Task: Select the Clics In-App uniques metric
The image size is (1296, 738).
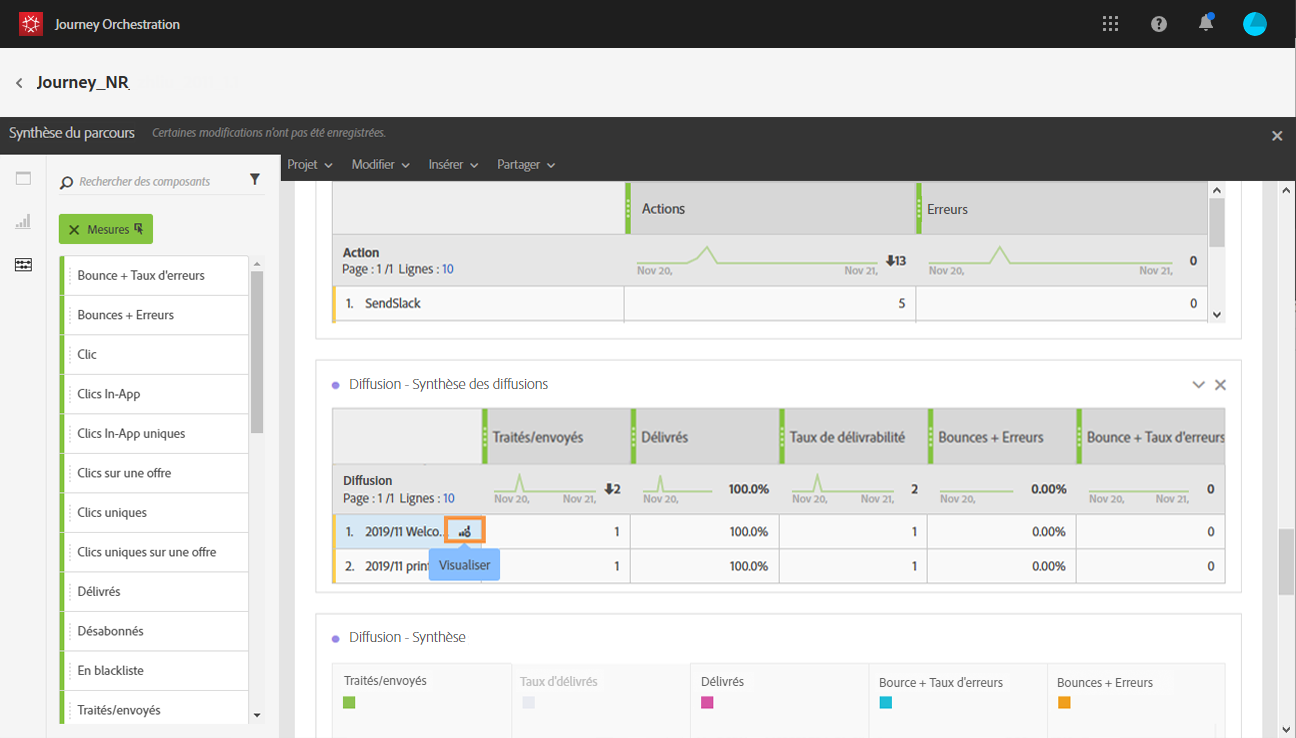Action: [154, 434]
